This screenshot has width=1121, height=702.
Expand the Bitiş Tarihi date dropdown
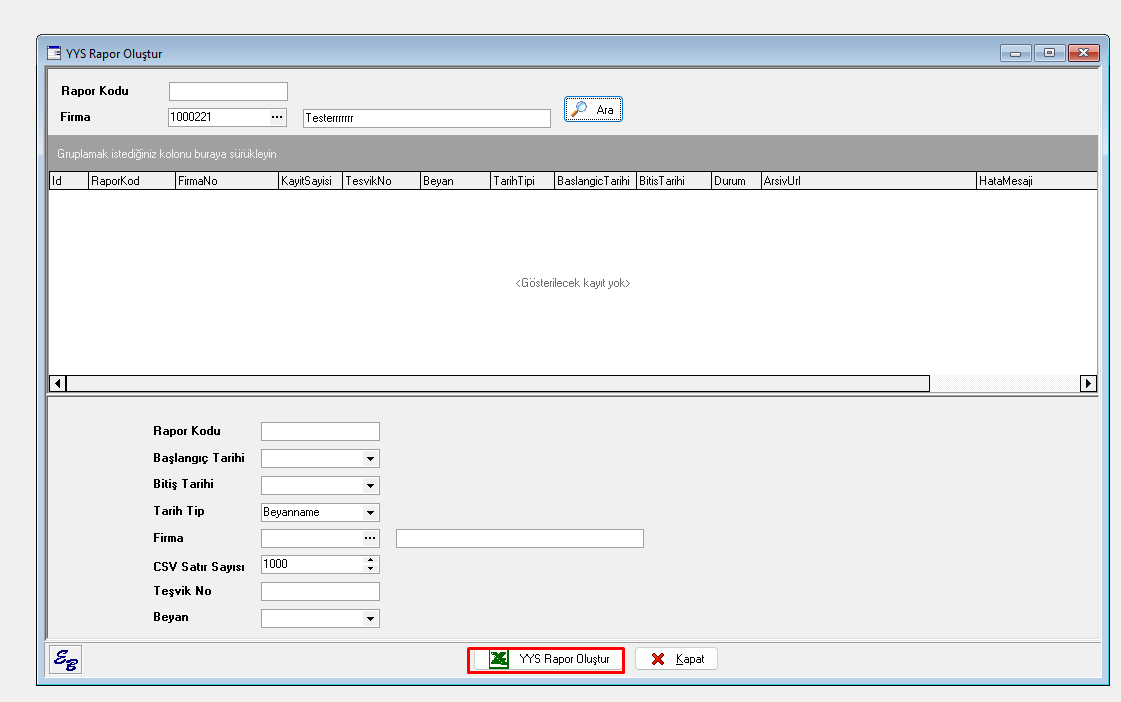click(x=370, y=486)
